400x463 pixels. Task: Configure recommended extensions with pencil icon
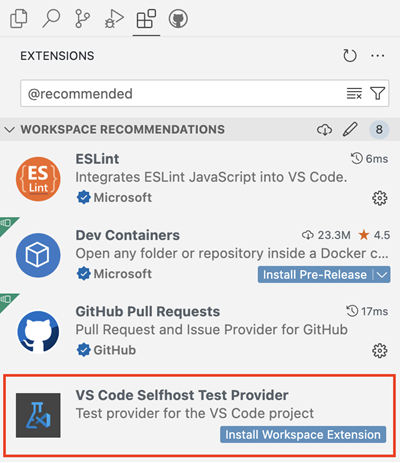pos(350,129)
